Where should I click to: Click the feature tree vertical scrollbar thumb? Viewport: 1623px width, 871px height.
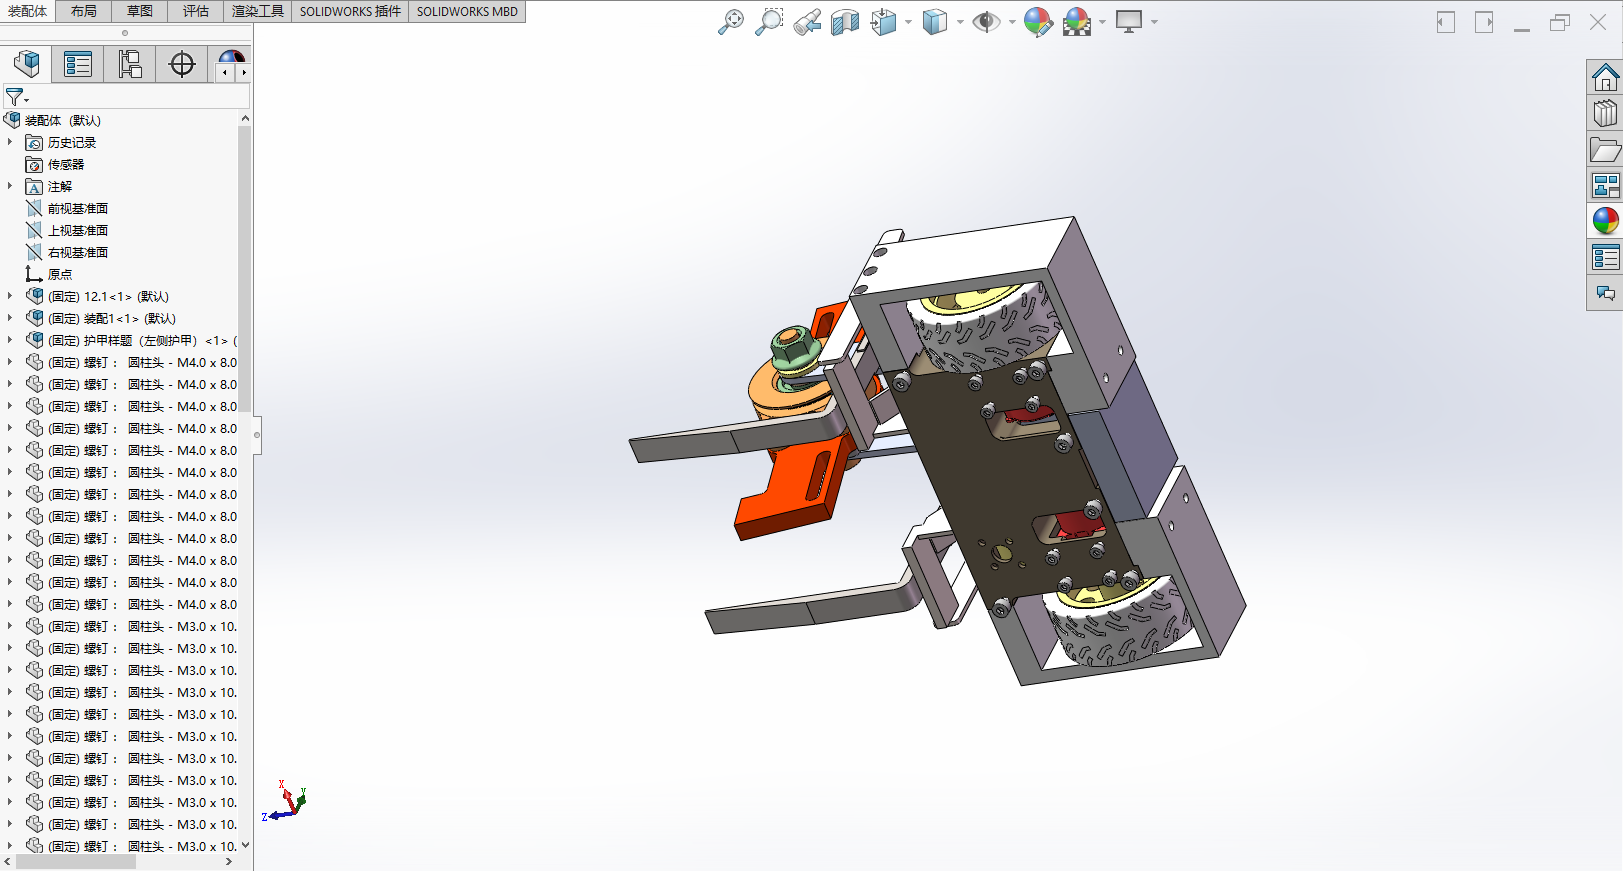[x=245, y=270]
